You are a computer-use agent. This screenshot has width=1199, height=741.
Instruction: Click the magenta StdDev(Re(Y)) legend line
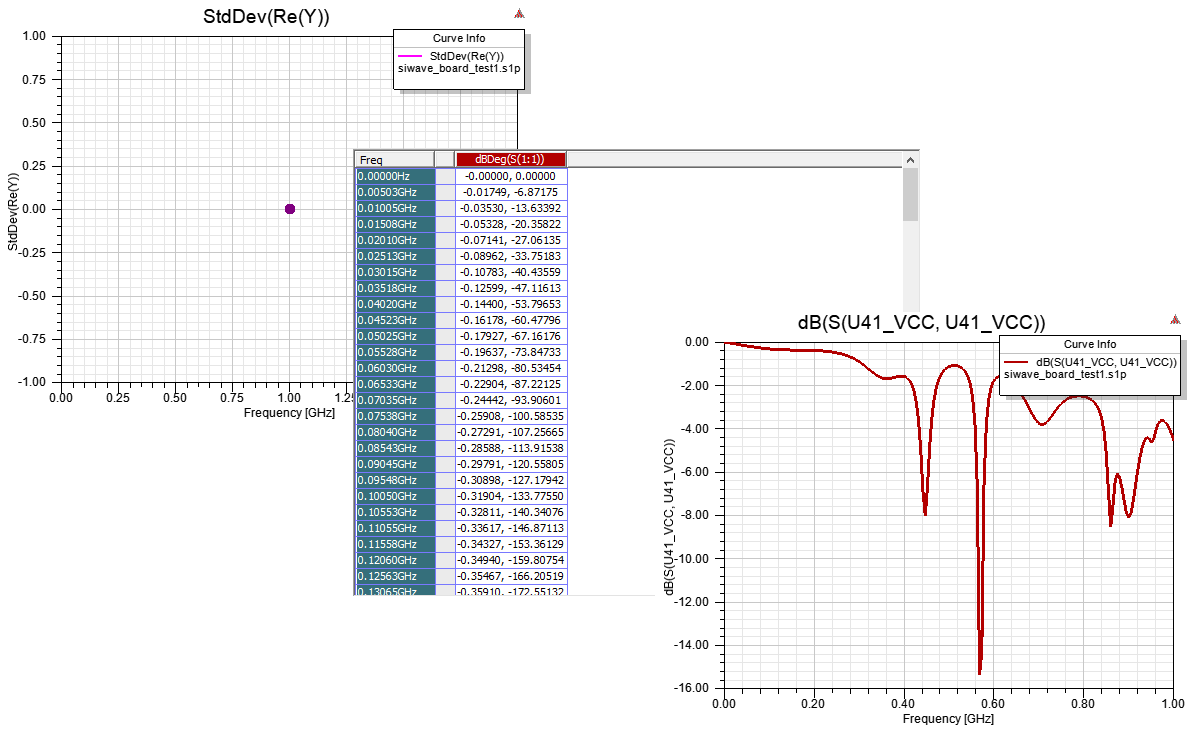410,56
